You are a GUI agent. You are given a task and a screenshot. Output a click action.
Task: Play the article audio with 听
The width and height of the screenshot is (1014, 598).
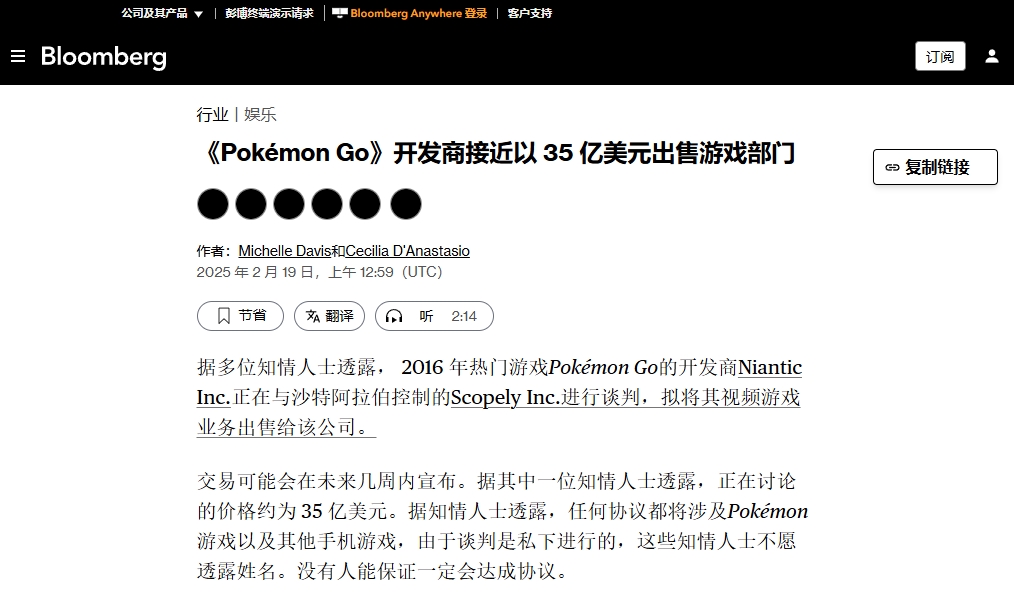click(x=434, y=315)
